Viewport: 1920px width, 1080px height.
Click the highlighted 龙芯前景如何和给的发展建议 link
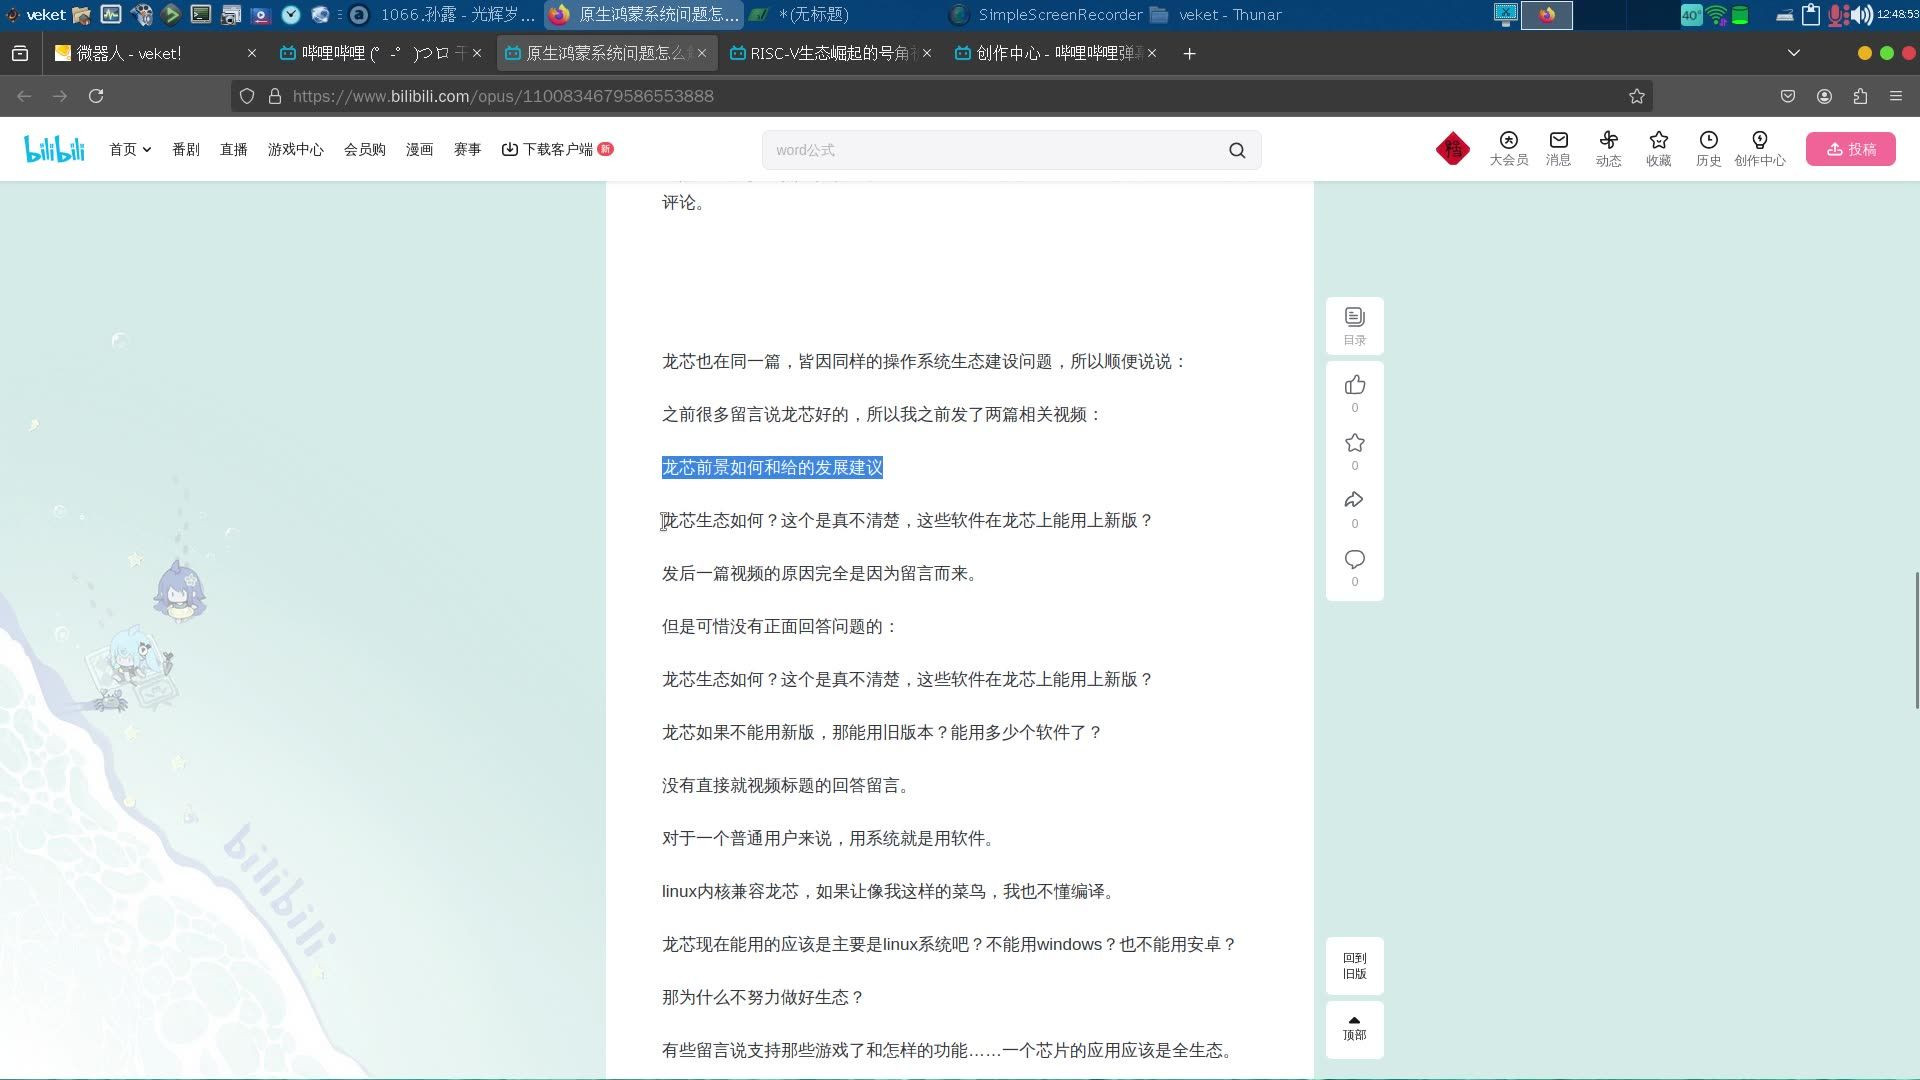[x=772, y=468]
